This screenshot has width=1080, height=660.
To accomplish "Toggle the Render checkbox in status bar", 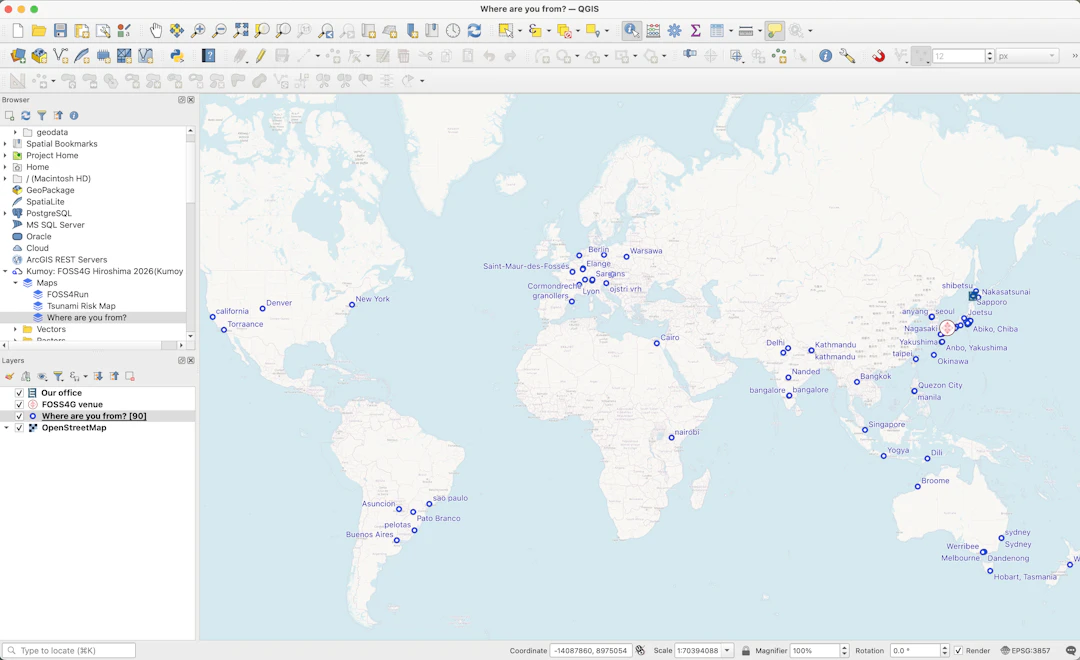I will pos(958,650).
